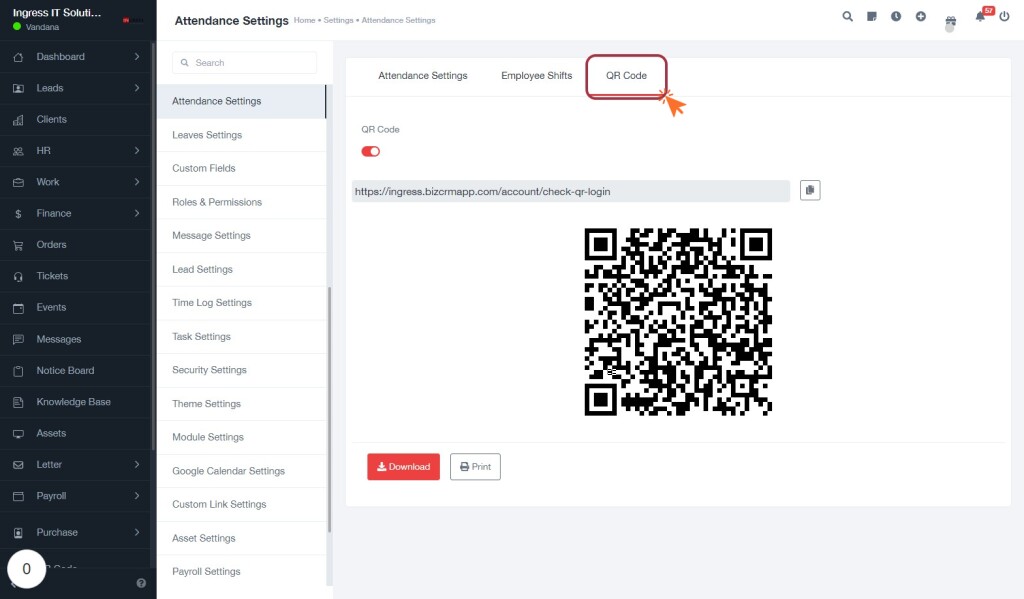Select the QR Code tab

[626, 76]
